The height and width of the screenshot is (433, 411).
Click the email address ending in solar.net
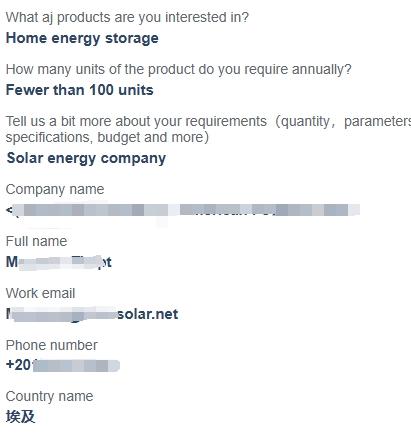pyautogui.click(x=92, y=314)
